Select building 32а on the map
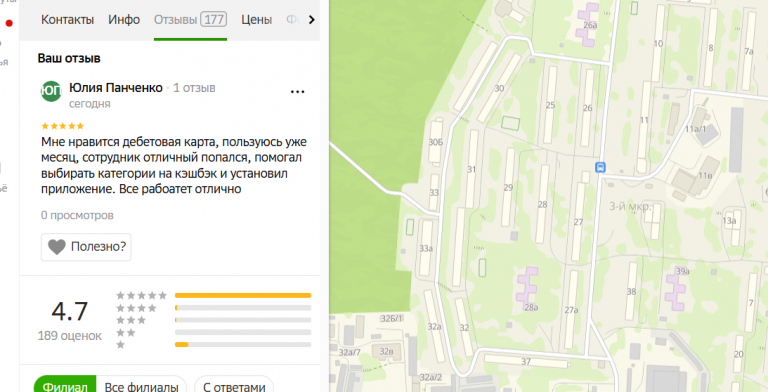Viewport: 768px width, 392px height. click(x=434, y=327)
